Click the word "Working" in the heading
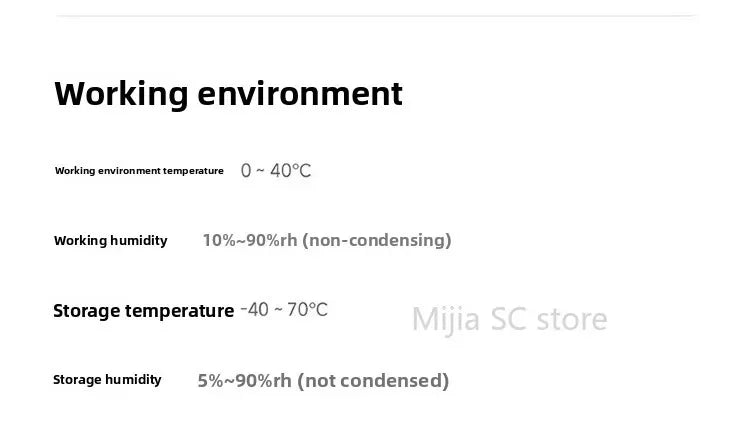 coord(121,94)
